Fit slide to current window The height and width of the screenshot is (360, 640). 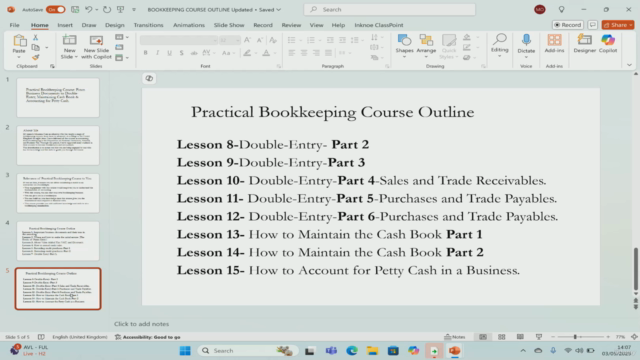[x=634, y=337]
